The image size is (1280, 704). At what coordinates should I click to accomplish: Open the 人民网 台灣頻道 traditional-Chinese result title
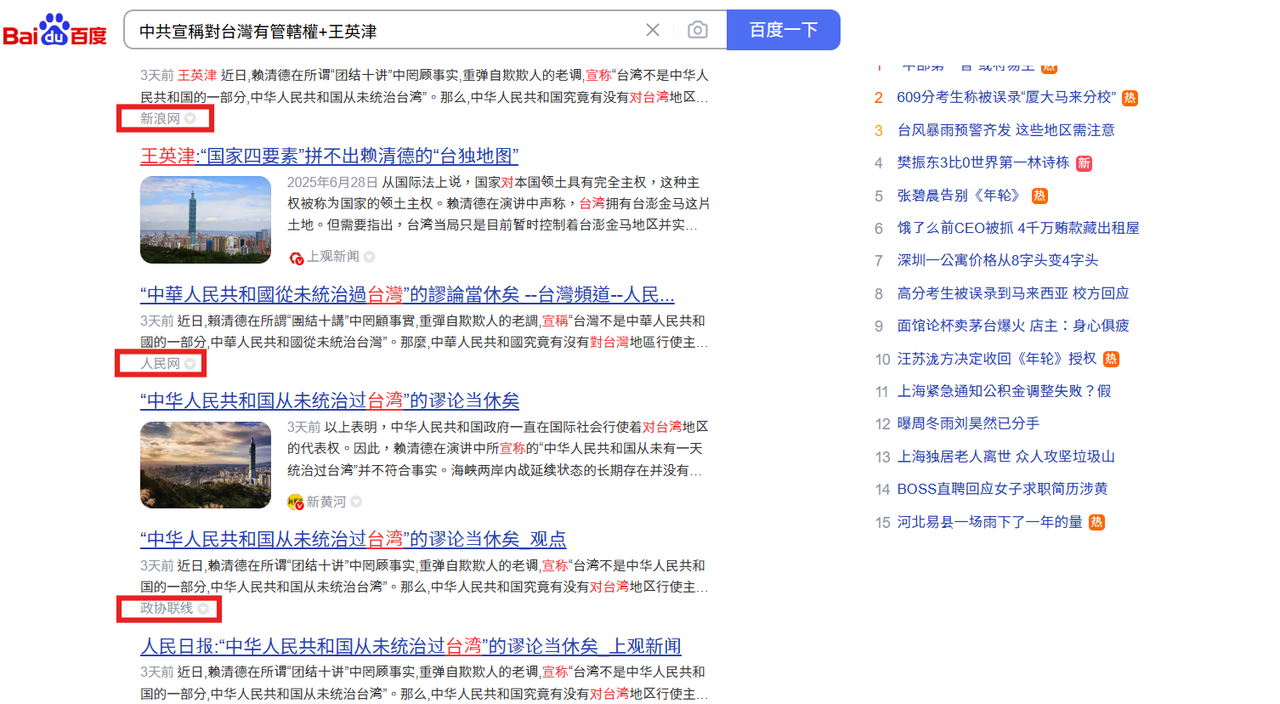407,295
